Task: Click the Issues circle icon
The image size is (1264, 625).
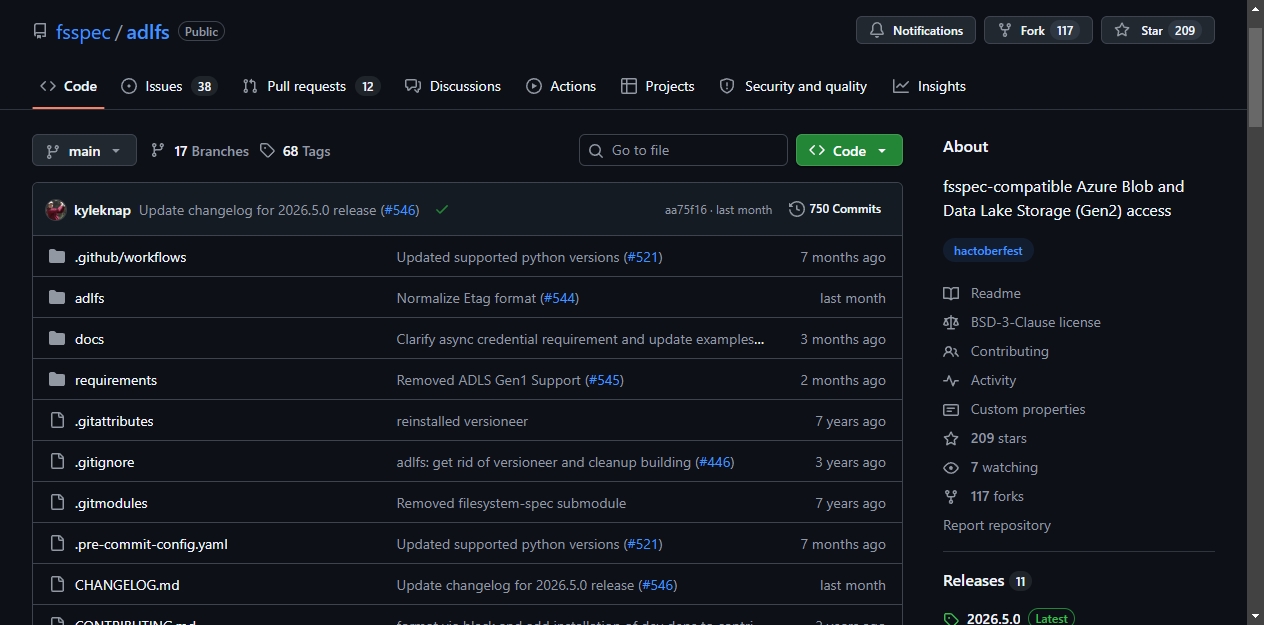Action: pos(129,86)
